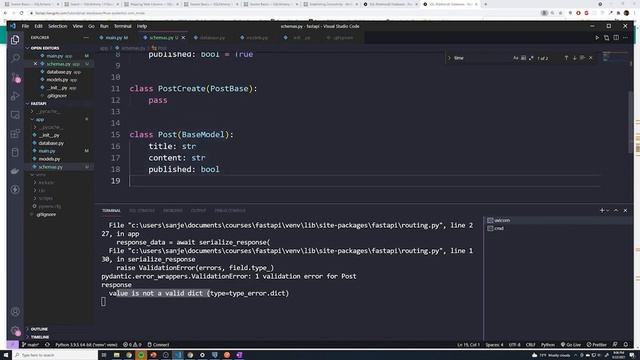The image size is (640, 360).
Task: Select the Debug Console panel tab
Action: [230, 211]
